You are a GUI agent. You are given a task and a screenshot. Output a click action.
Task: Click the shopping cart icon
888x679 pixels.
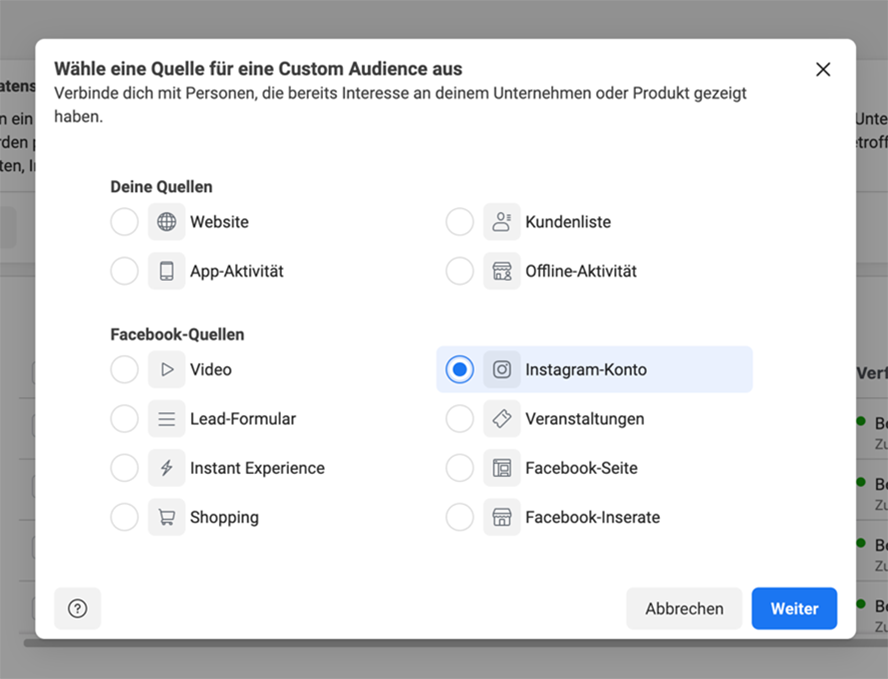[166, 518]
